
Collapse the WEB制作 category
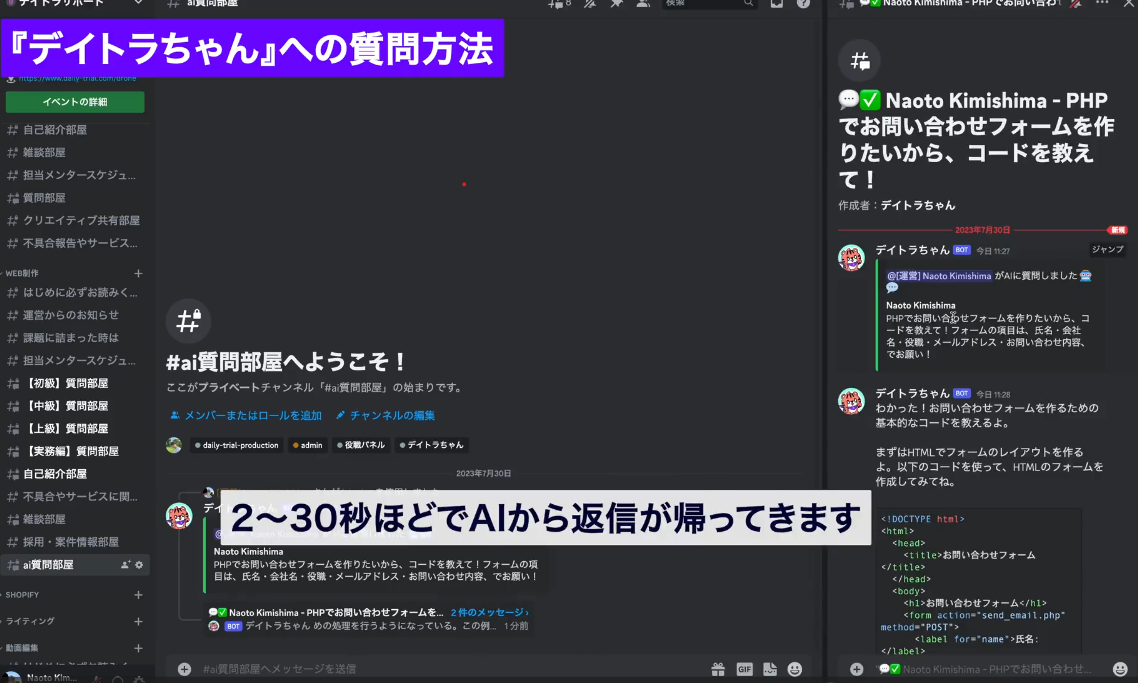click(22, 274)
